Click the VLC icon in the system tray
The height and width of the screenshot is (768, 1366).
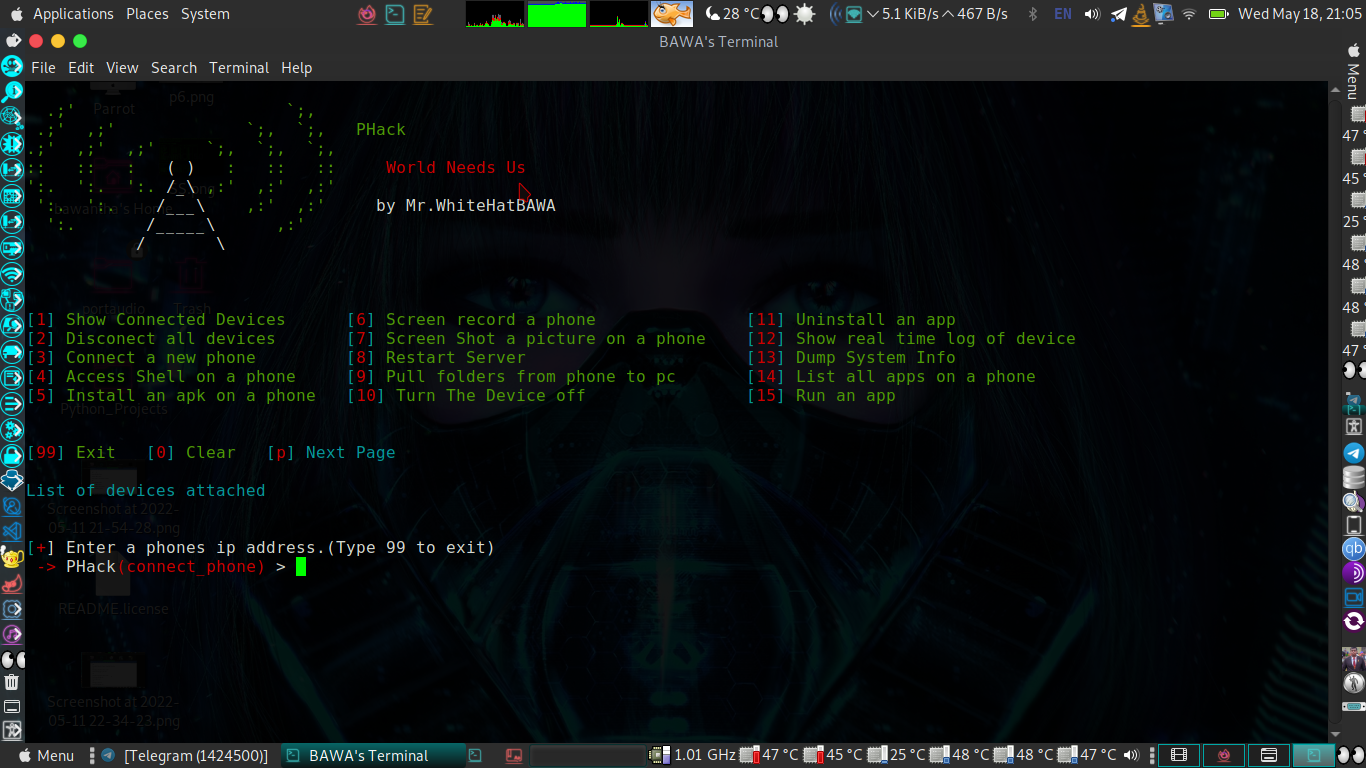(1143, 14)
